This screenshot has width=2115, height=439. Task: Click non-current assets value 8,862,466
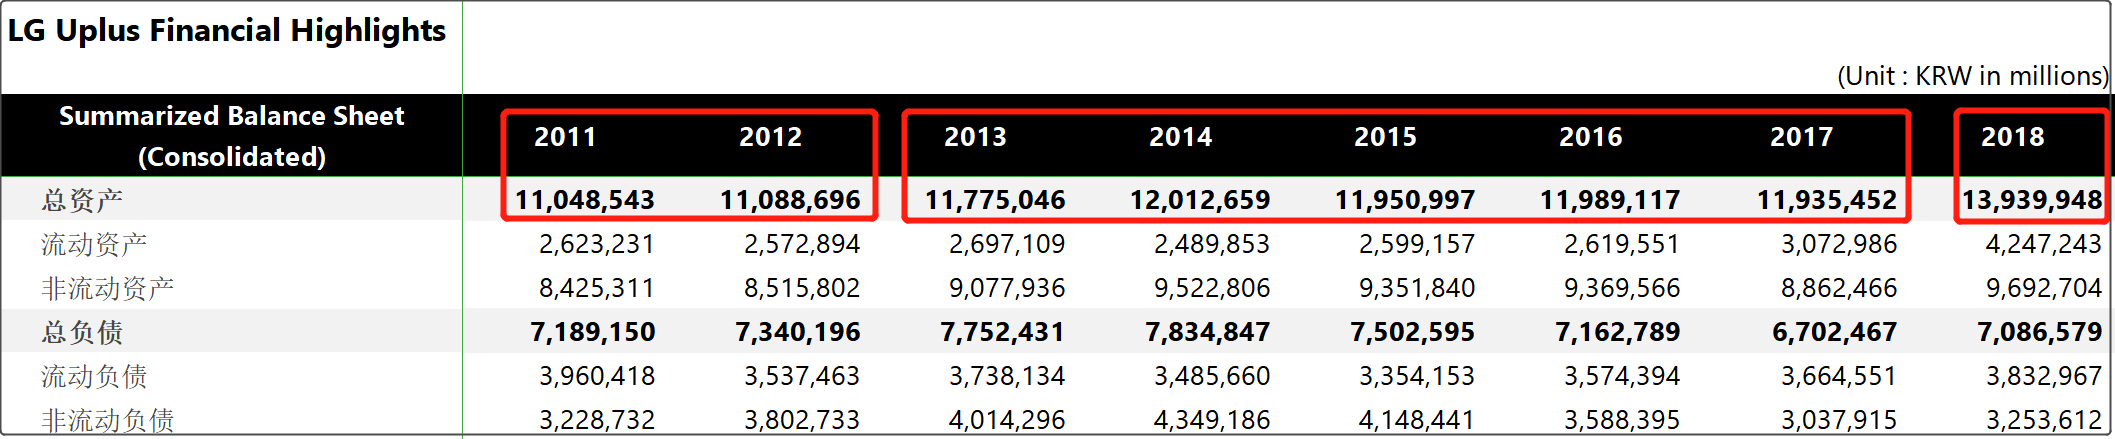[1839, 288]
